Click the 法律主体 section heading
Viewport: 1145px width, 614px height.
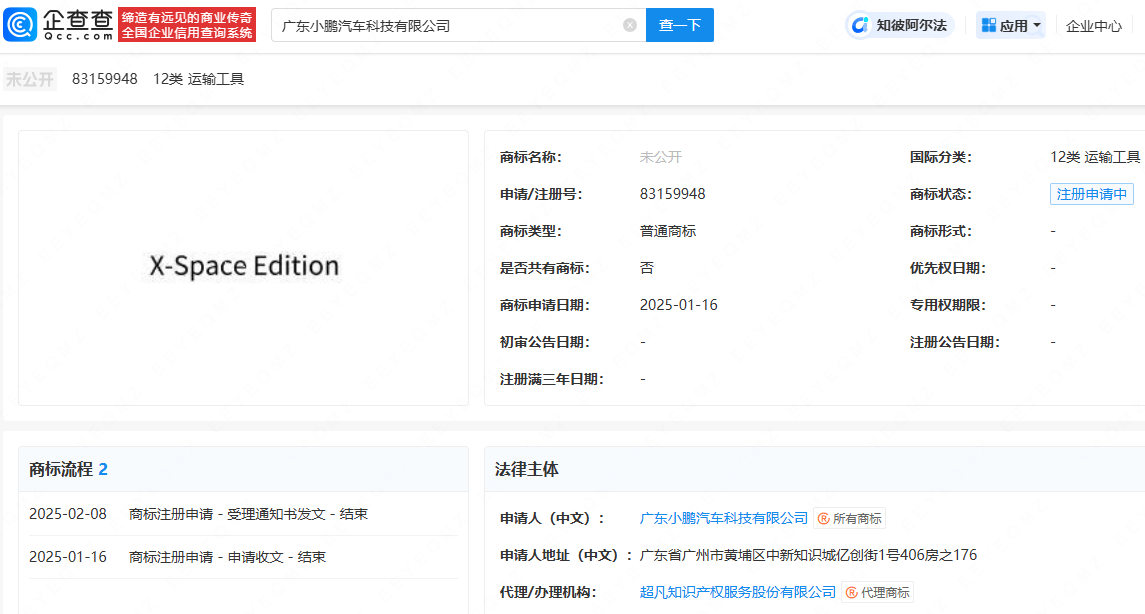click(x=526, y=469)
